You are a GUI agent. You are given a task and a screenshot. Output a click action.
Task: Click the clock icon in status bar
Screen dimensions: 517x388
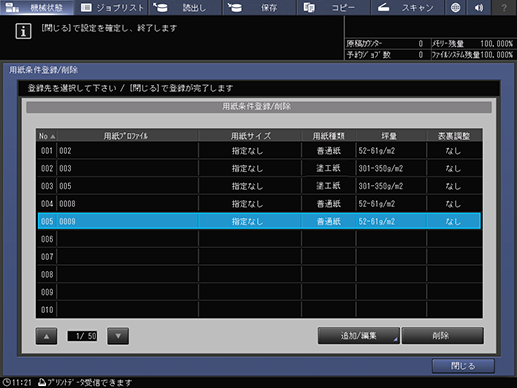(6, 382)
